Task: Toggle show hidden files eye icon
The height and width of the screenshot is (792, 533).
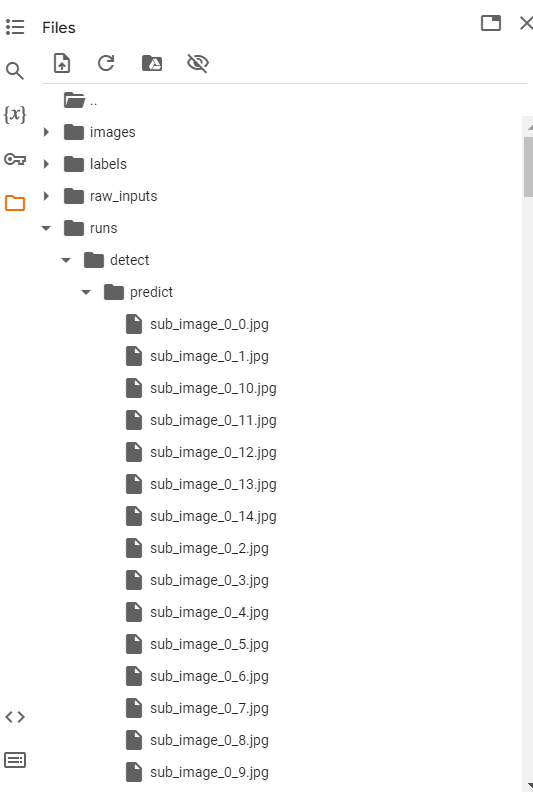Action: [198, 63]
